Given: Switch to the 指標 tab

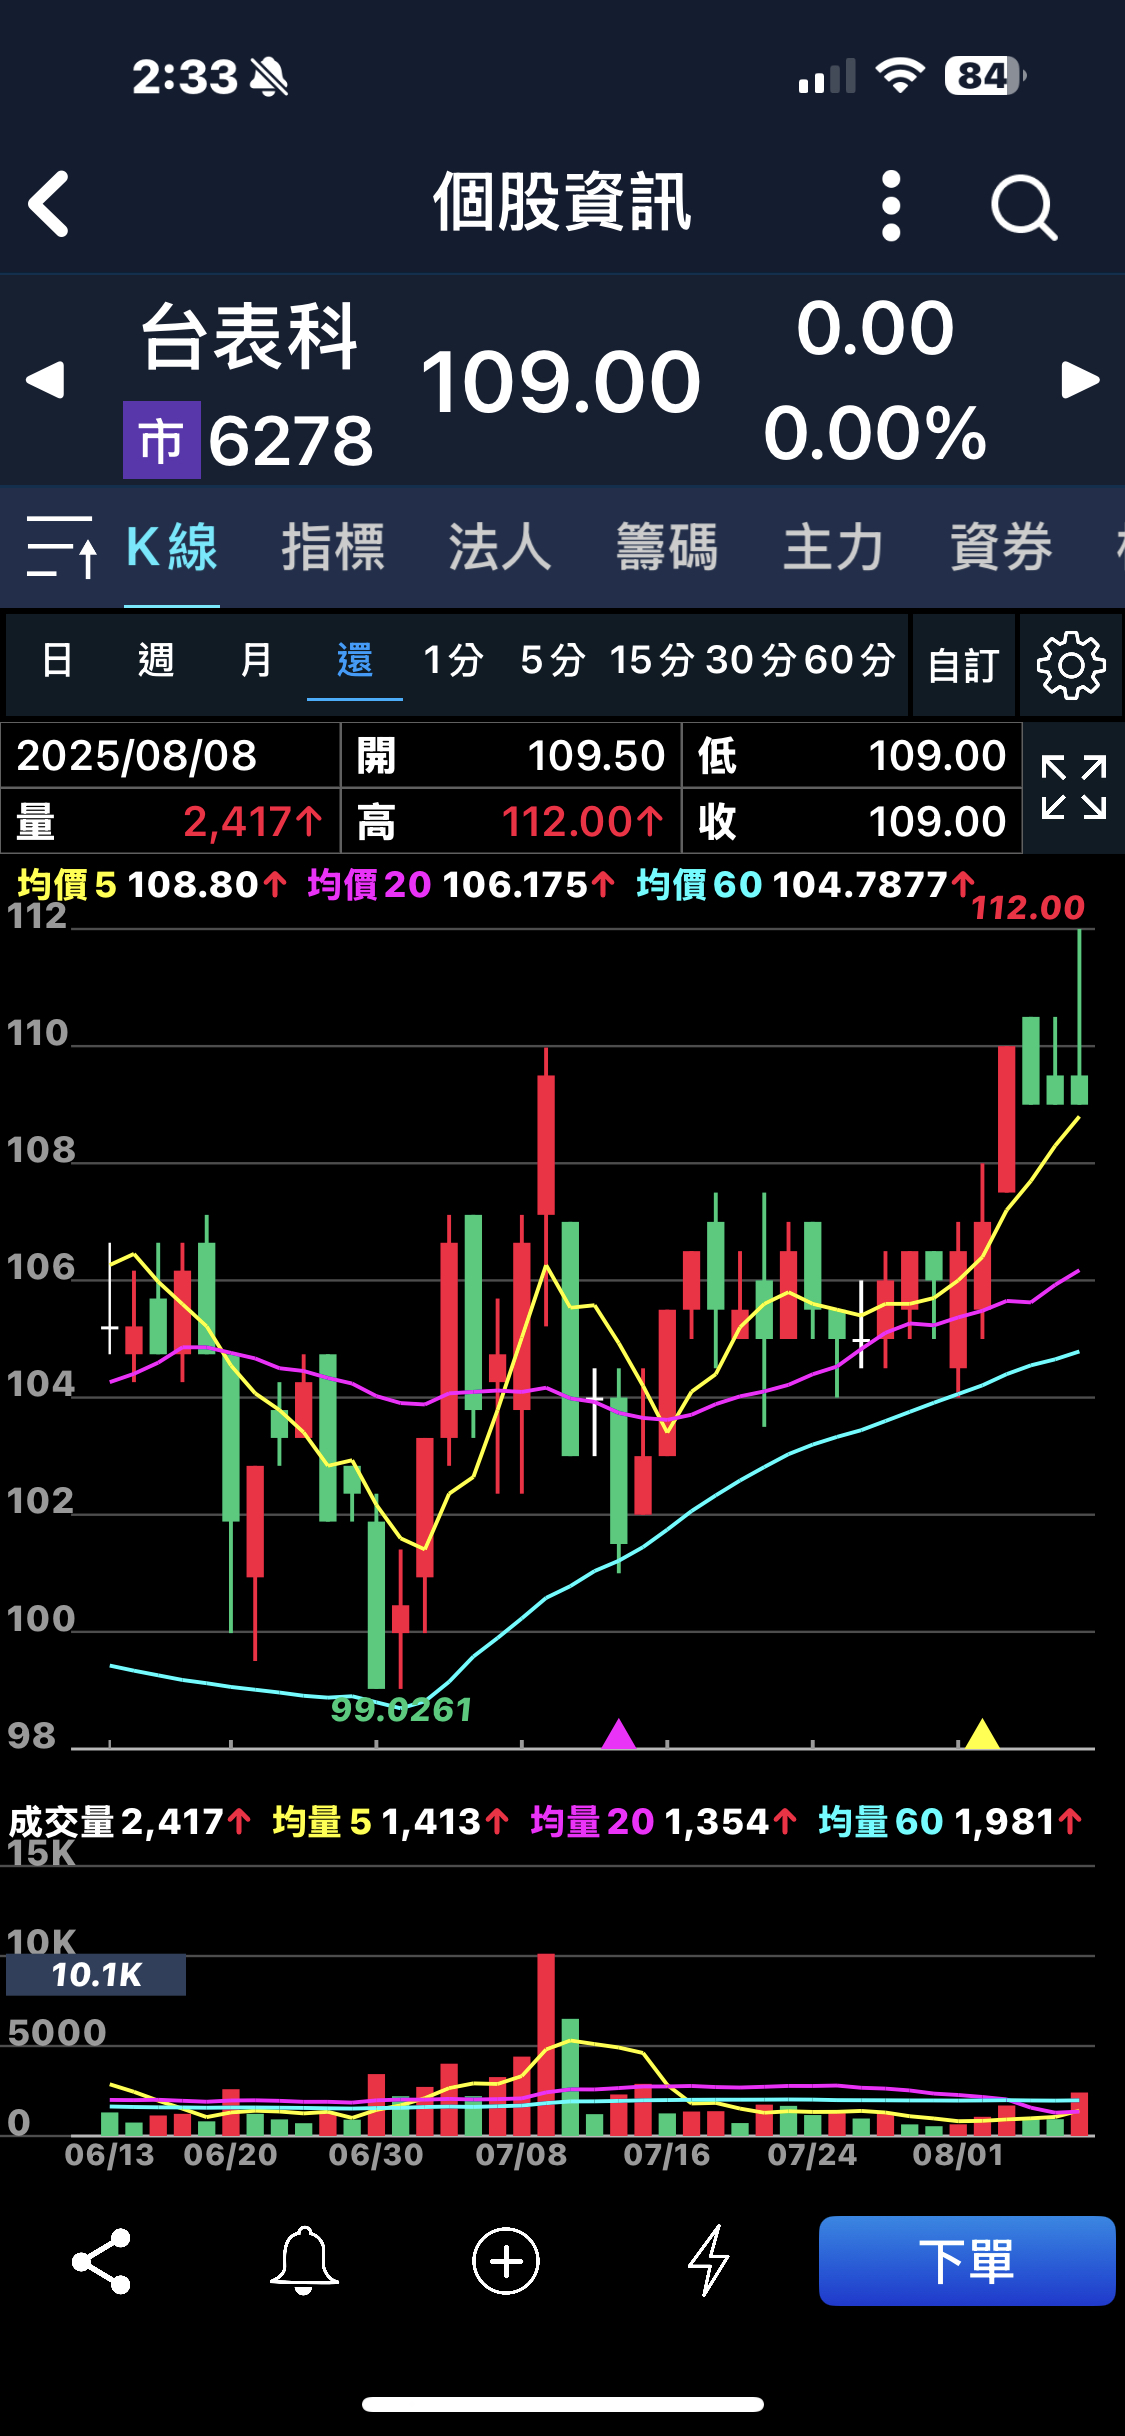Looking at the screenshot, I should point(333,547).
